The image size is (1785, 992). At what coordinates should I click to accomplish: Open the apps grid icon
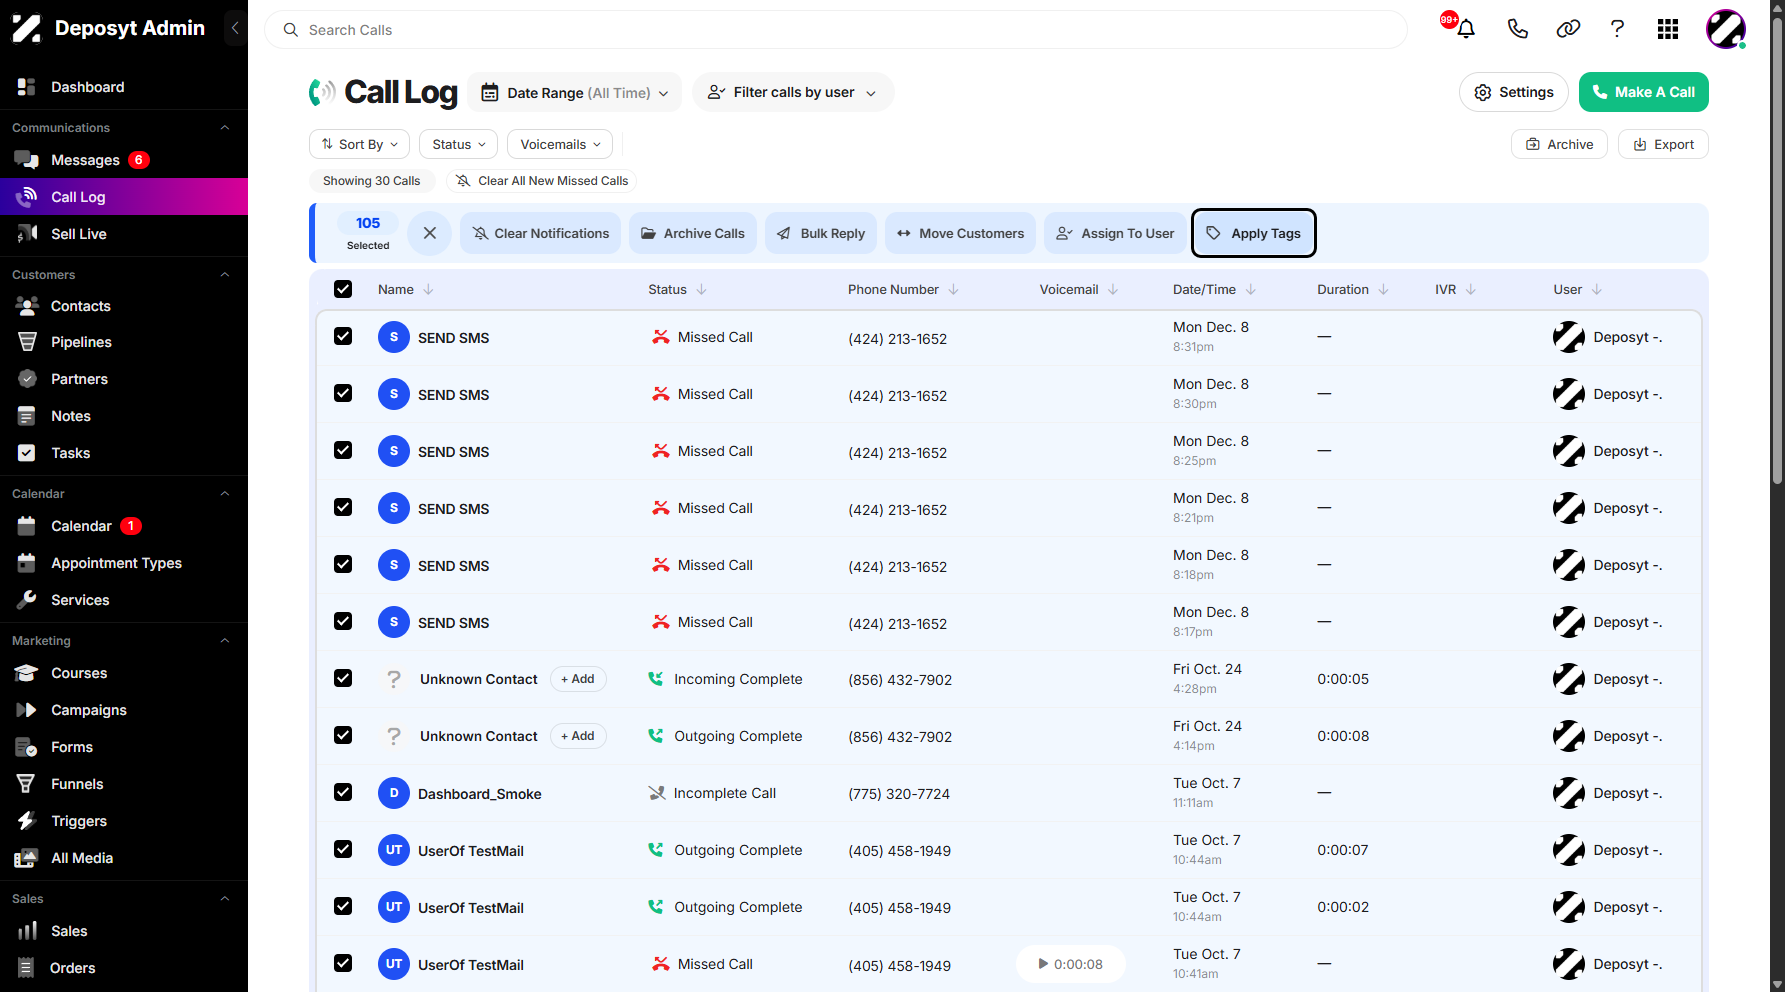pyautogui.click(x=1668, y=29)
